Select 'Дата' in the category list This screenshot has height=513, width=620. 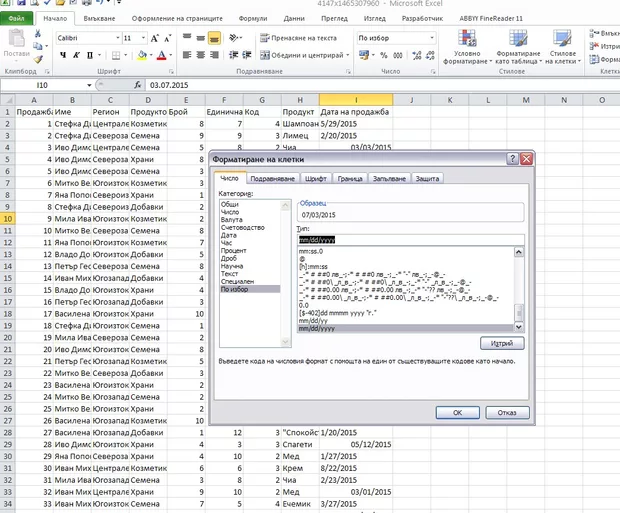(x=229, y=237)
